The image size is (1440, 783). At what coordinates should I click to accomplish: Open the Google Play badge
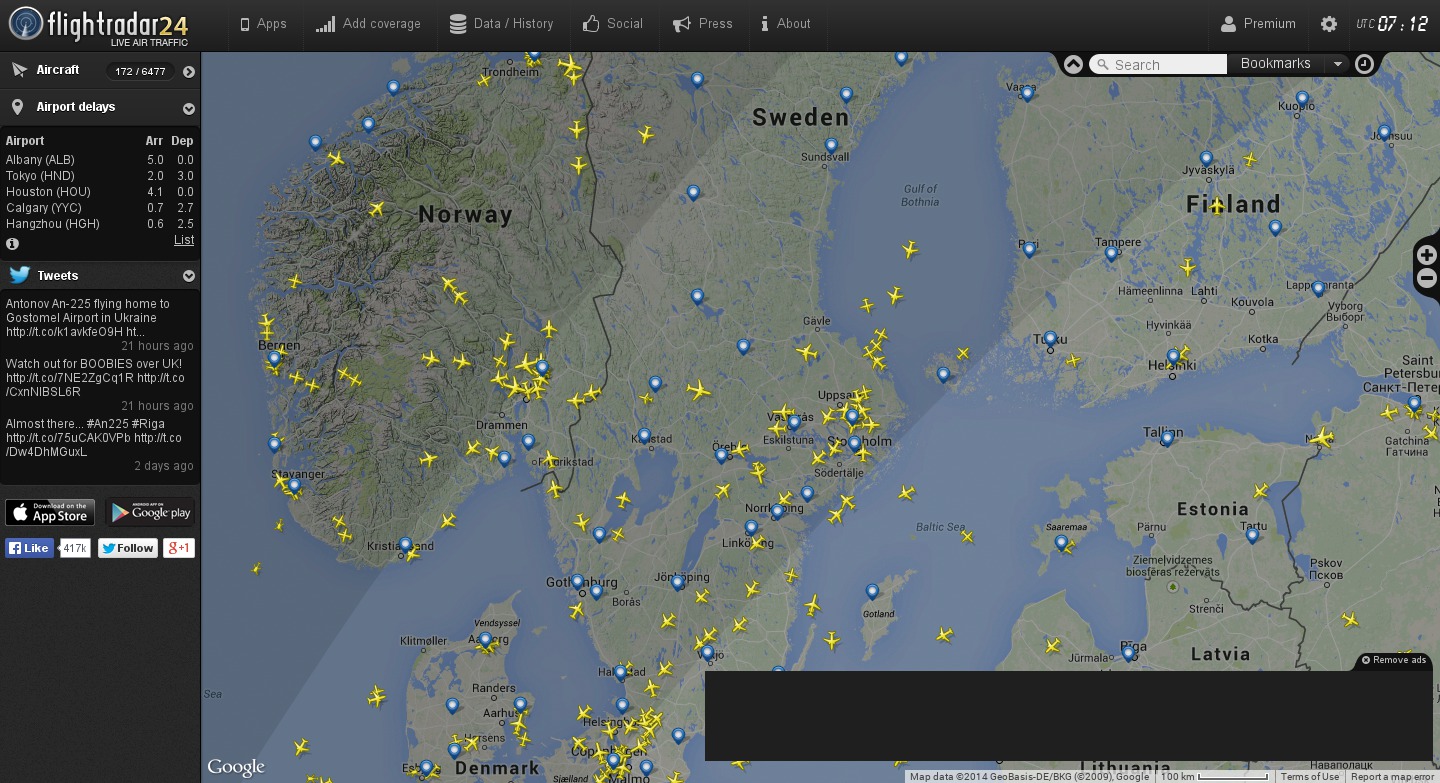[x=150, y=512]
